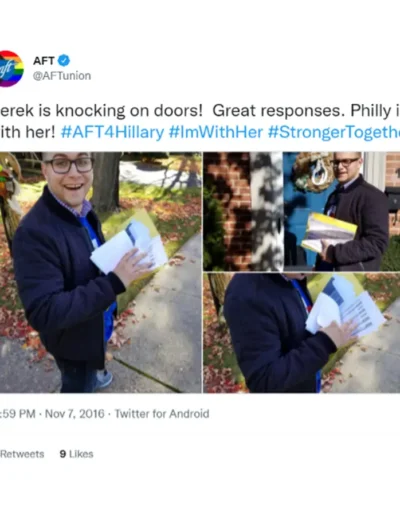
Task: Open the #AFT4Hillary hashtag
Action: tap(112, 132)
